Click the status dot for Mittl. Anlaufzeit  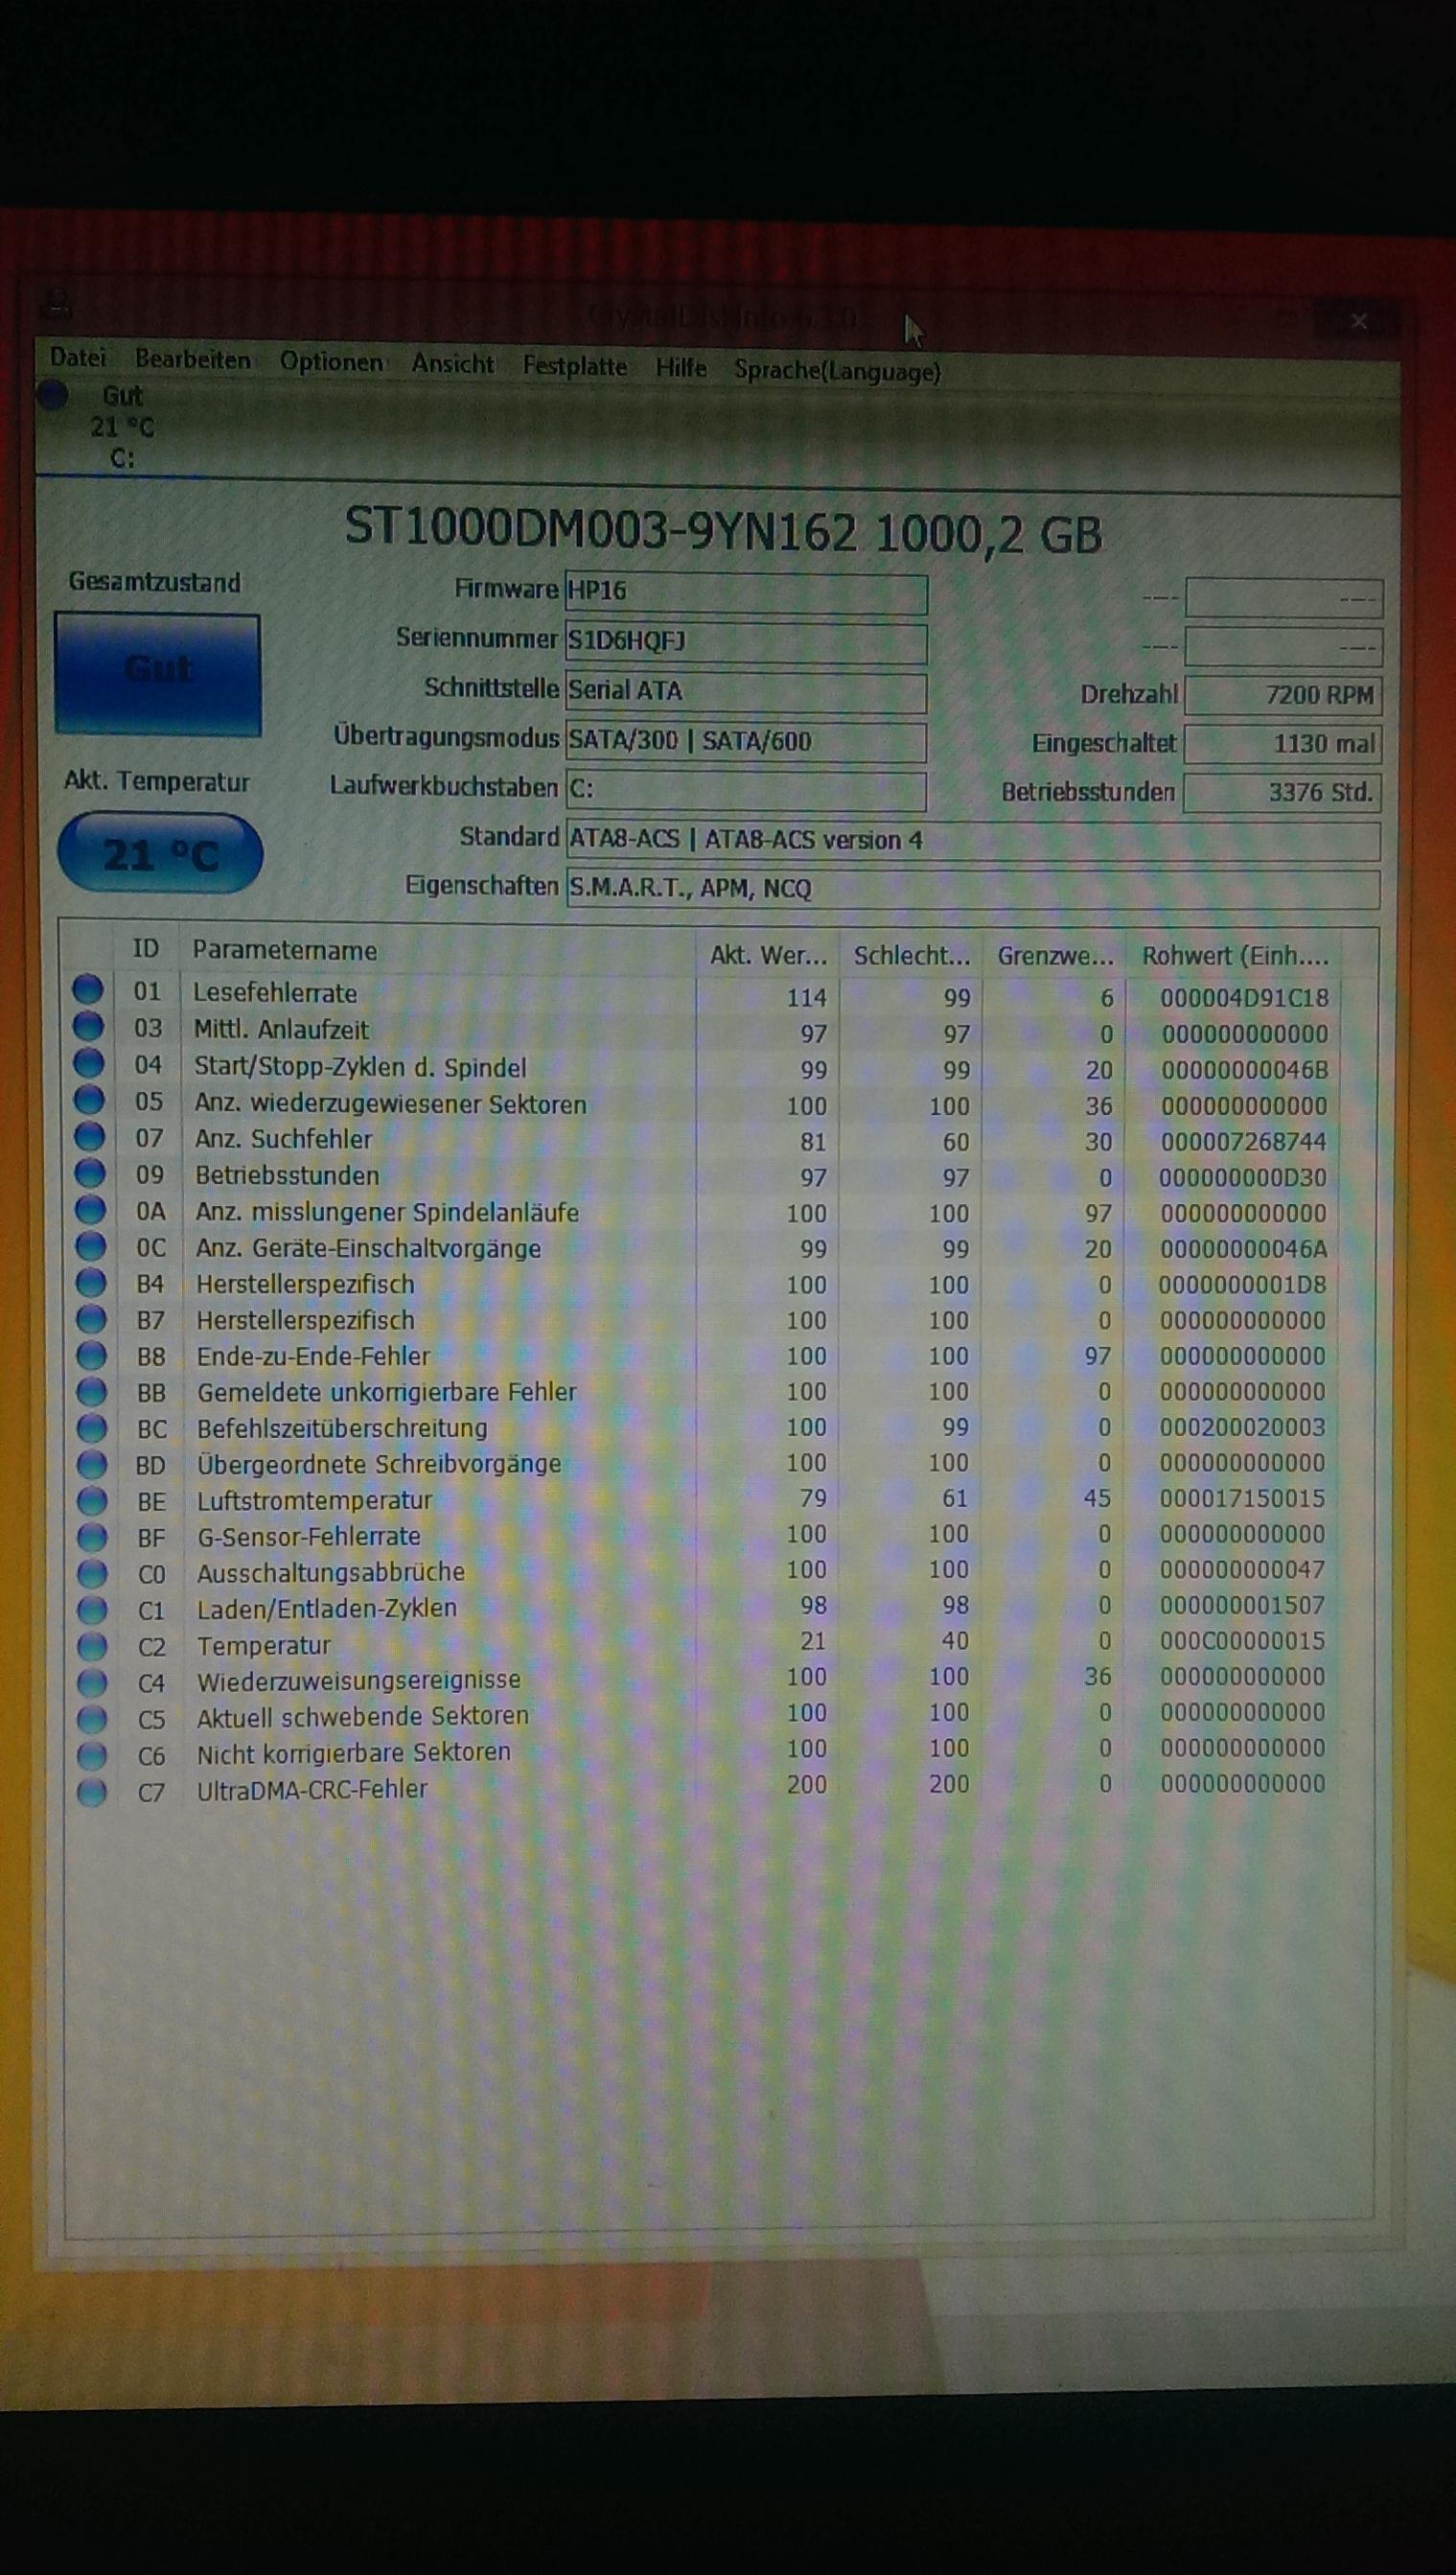tap(88, 1026)
